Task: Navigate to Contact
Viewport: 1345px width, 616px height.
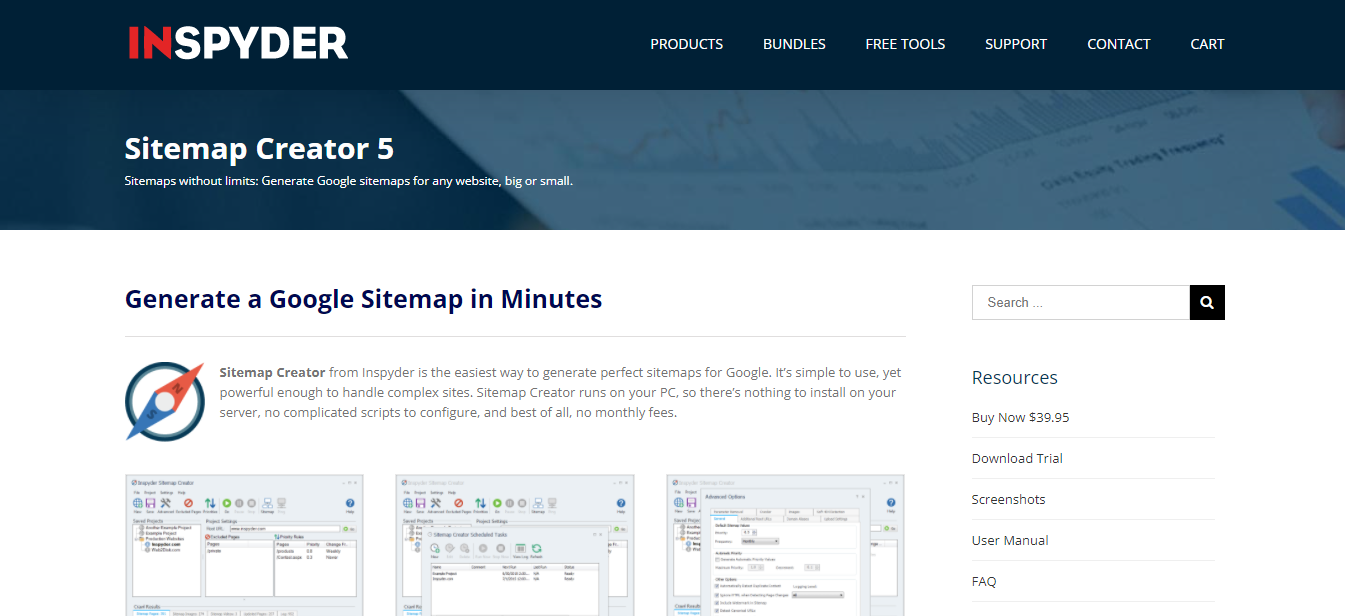Action: pyautogui.click(x=1119, y=44)
